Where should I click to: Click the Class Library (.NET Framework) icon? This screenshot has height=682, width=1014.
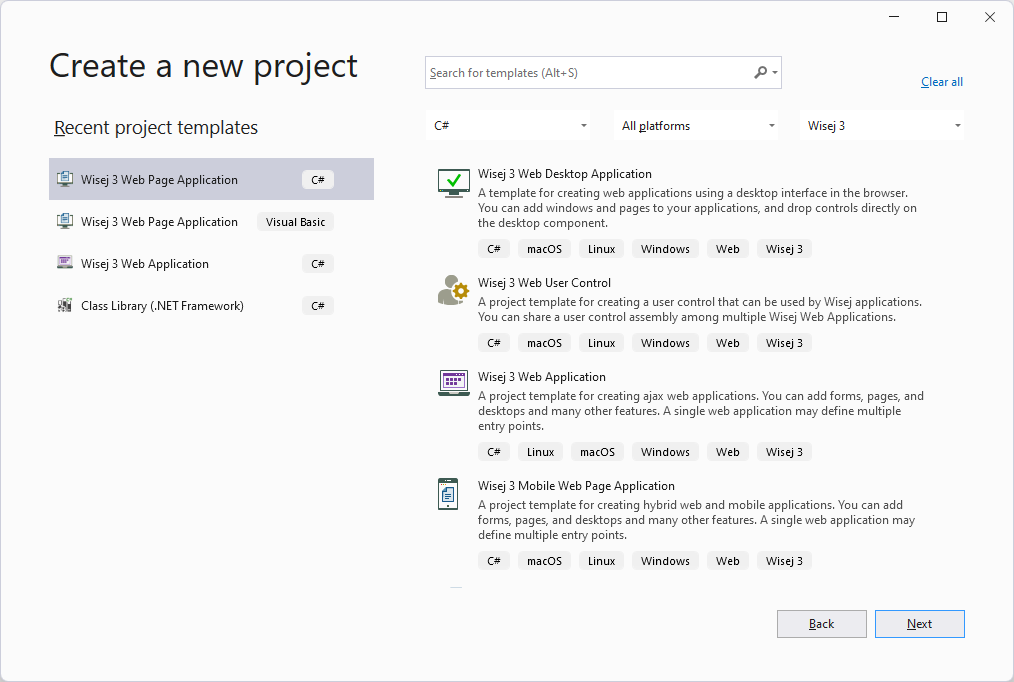pos(65,305)
